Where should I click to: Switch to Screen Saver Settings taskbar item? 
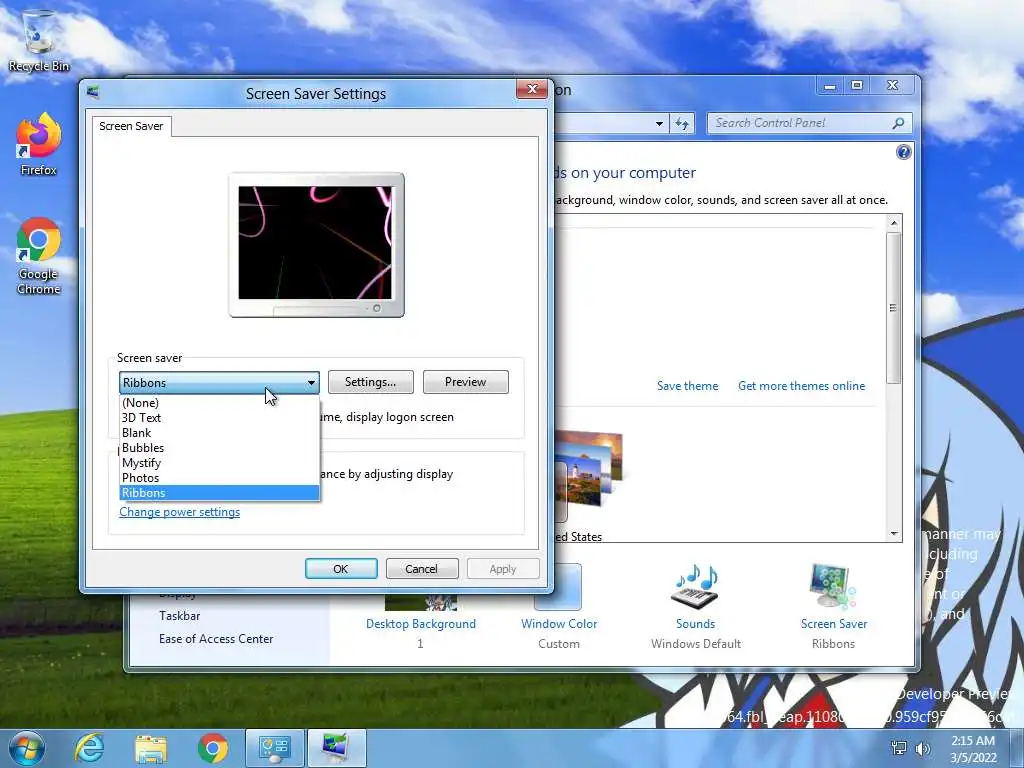point(337,748)
